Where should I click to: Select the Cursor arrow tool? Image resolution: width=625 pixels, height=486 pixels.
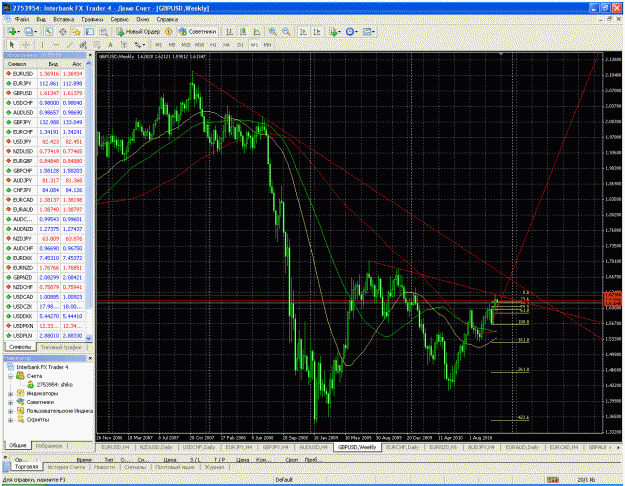point(12,45)
